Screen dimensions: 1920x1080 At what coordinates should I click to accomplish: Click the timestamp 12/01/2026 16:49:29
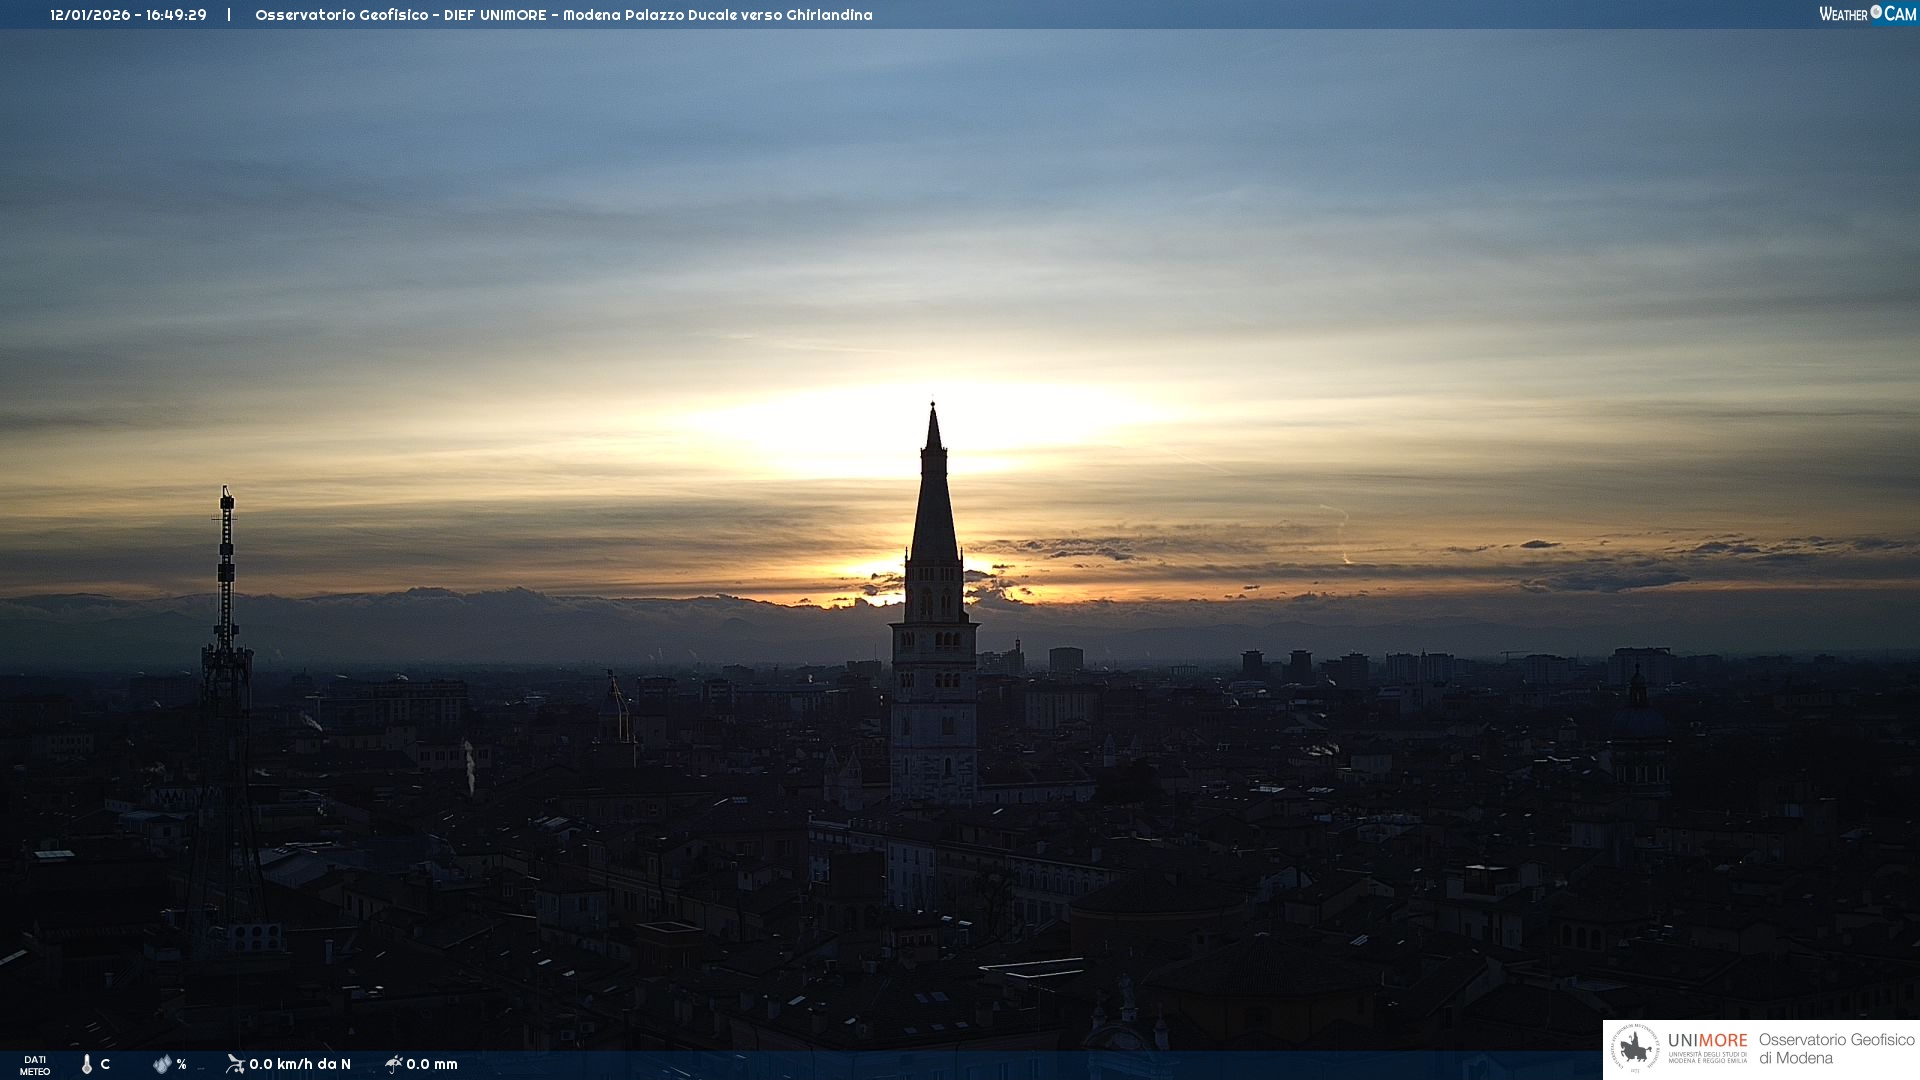pos(128,15)
